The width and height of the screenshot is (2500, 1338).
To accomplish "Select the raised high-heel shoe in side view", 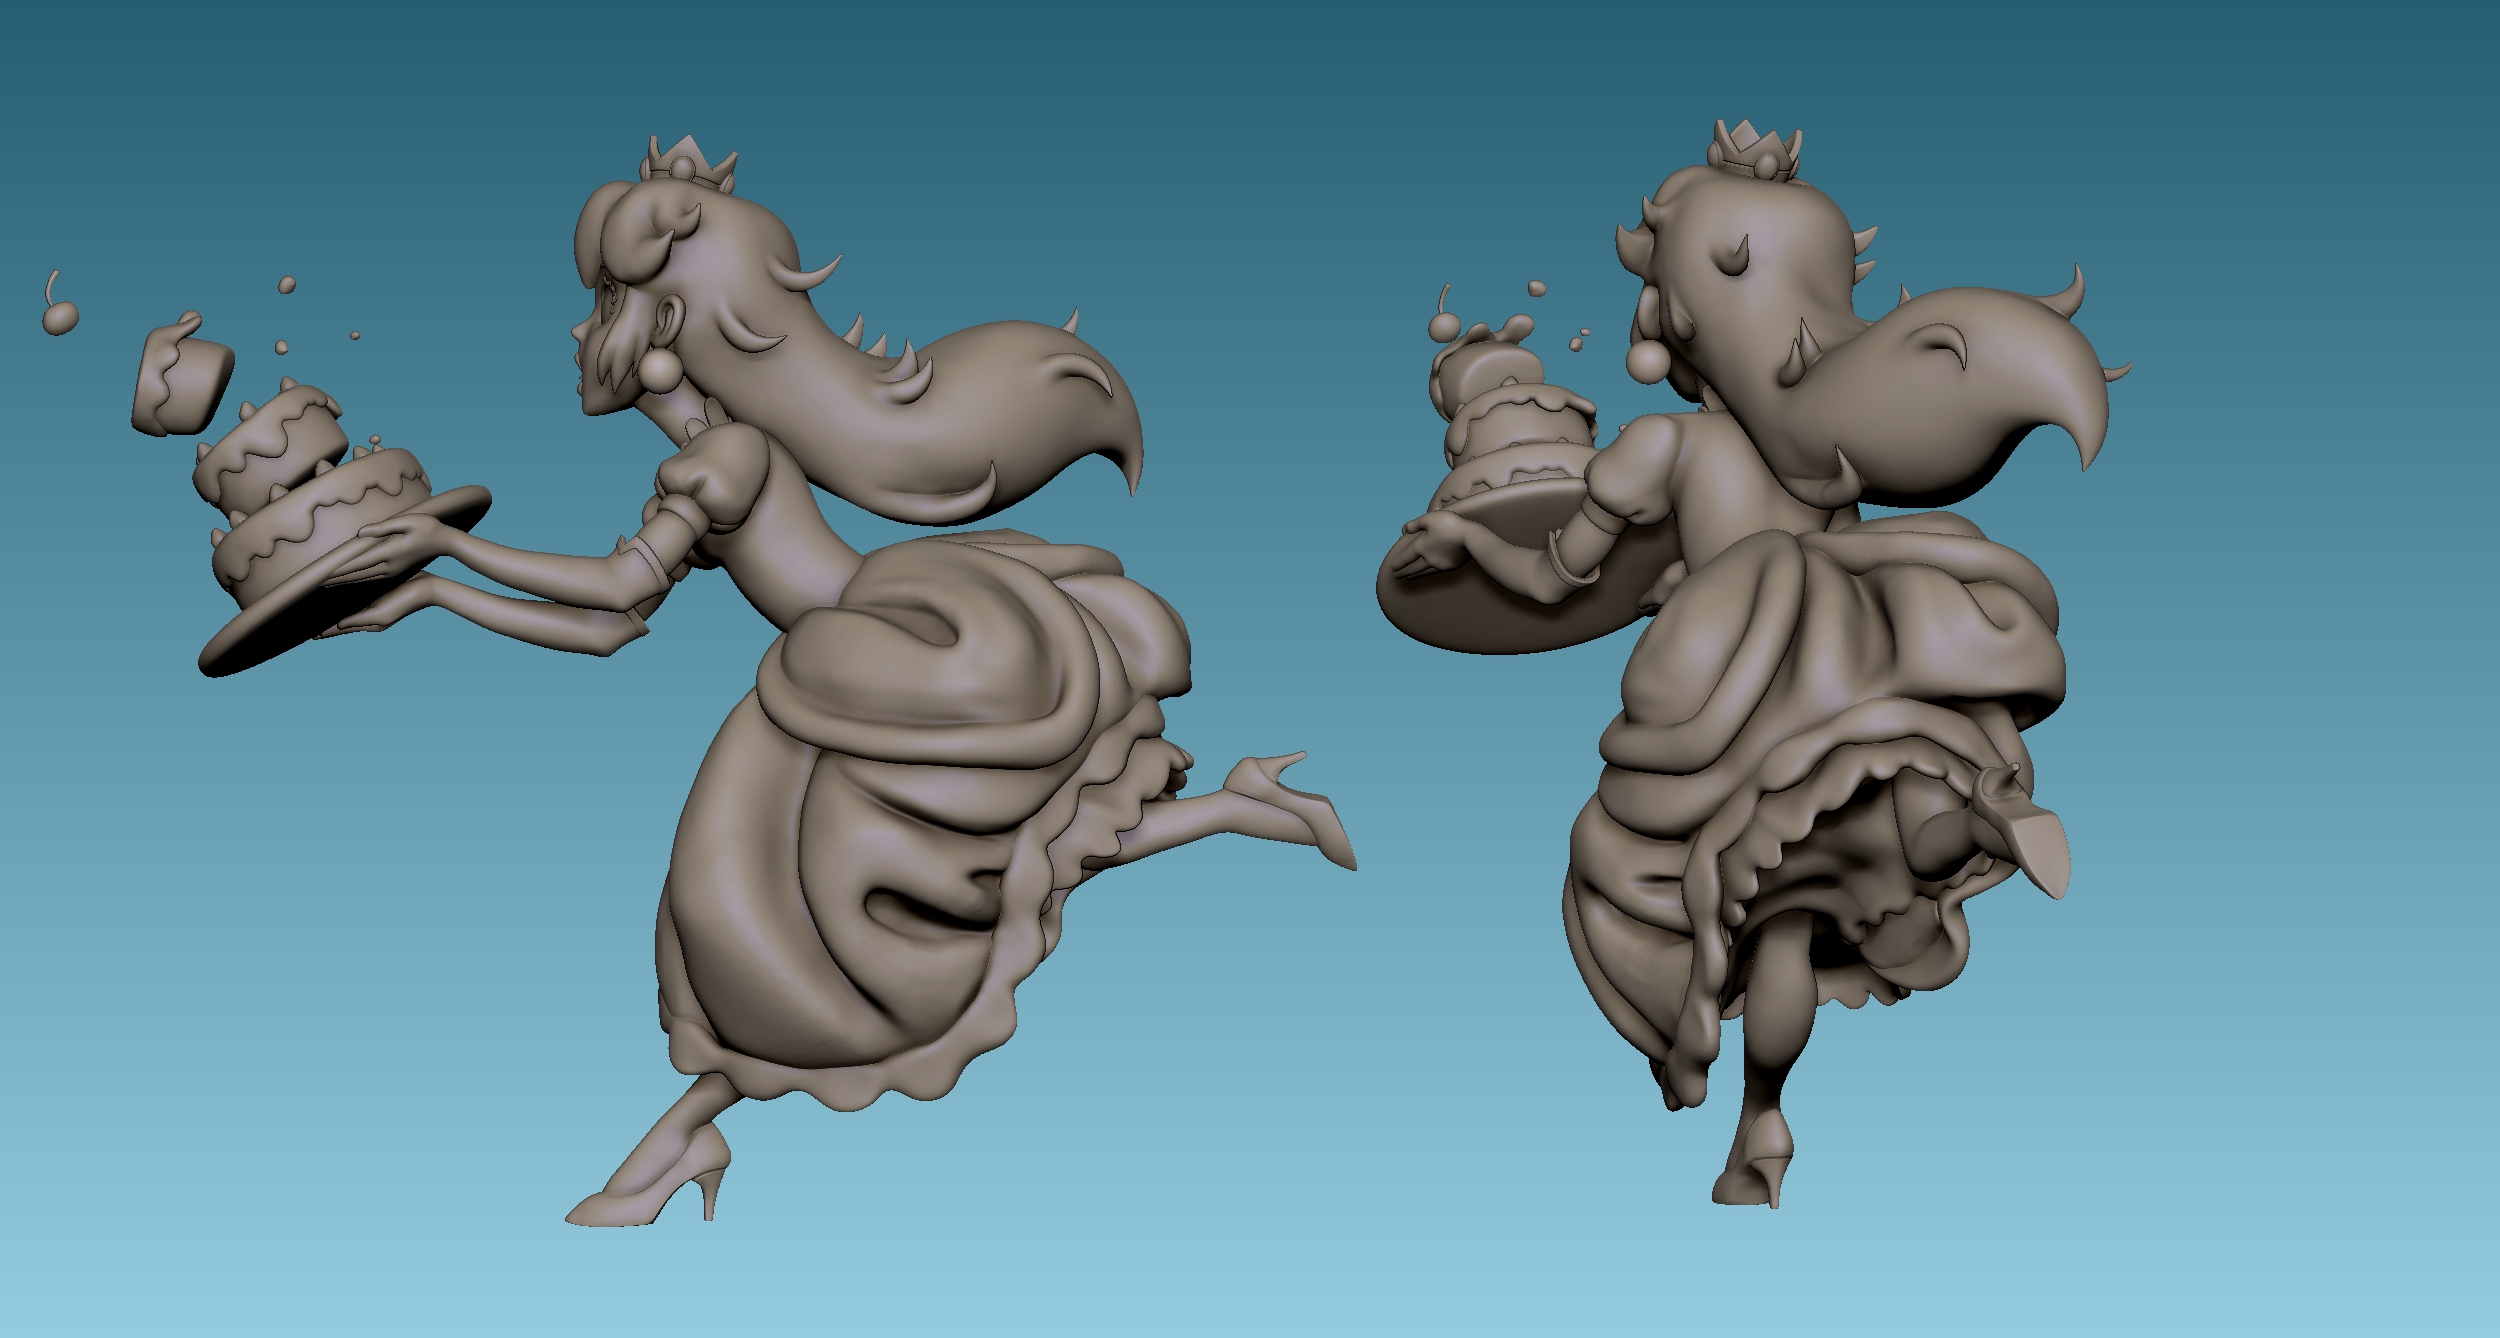I will (x=1290, y=808).
